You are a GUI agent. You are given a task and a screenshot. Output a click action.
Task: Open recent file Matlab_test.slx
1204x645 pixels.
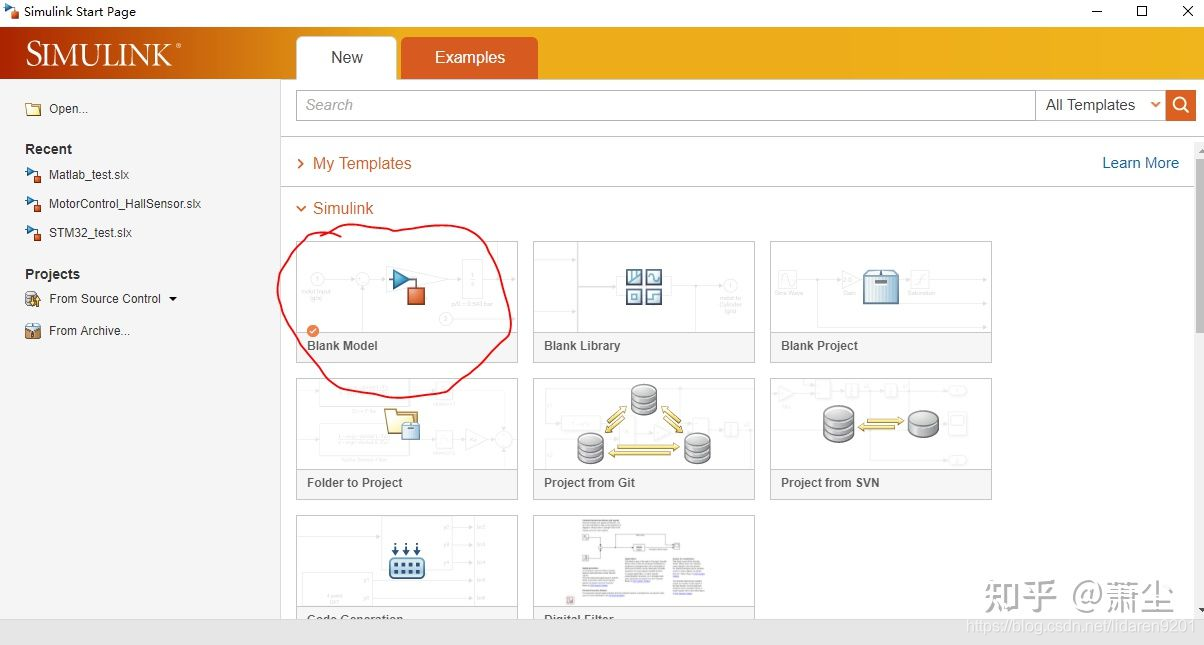tap(89, 175)
